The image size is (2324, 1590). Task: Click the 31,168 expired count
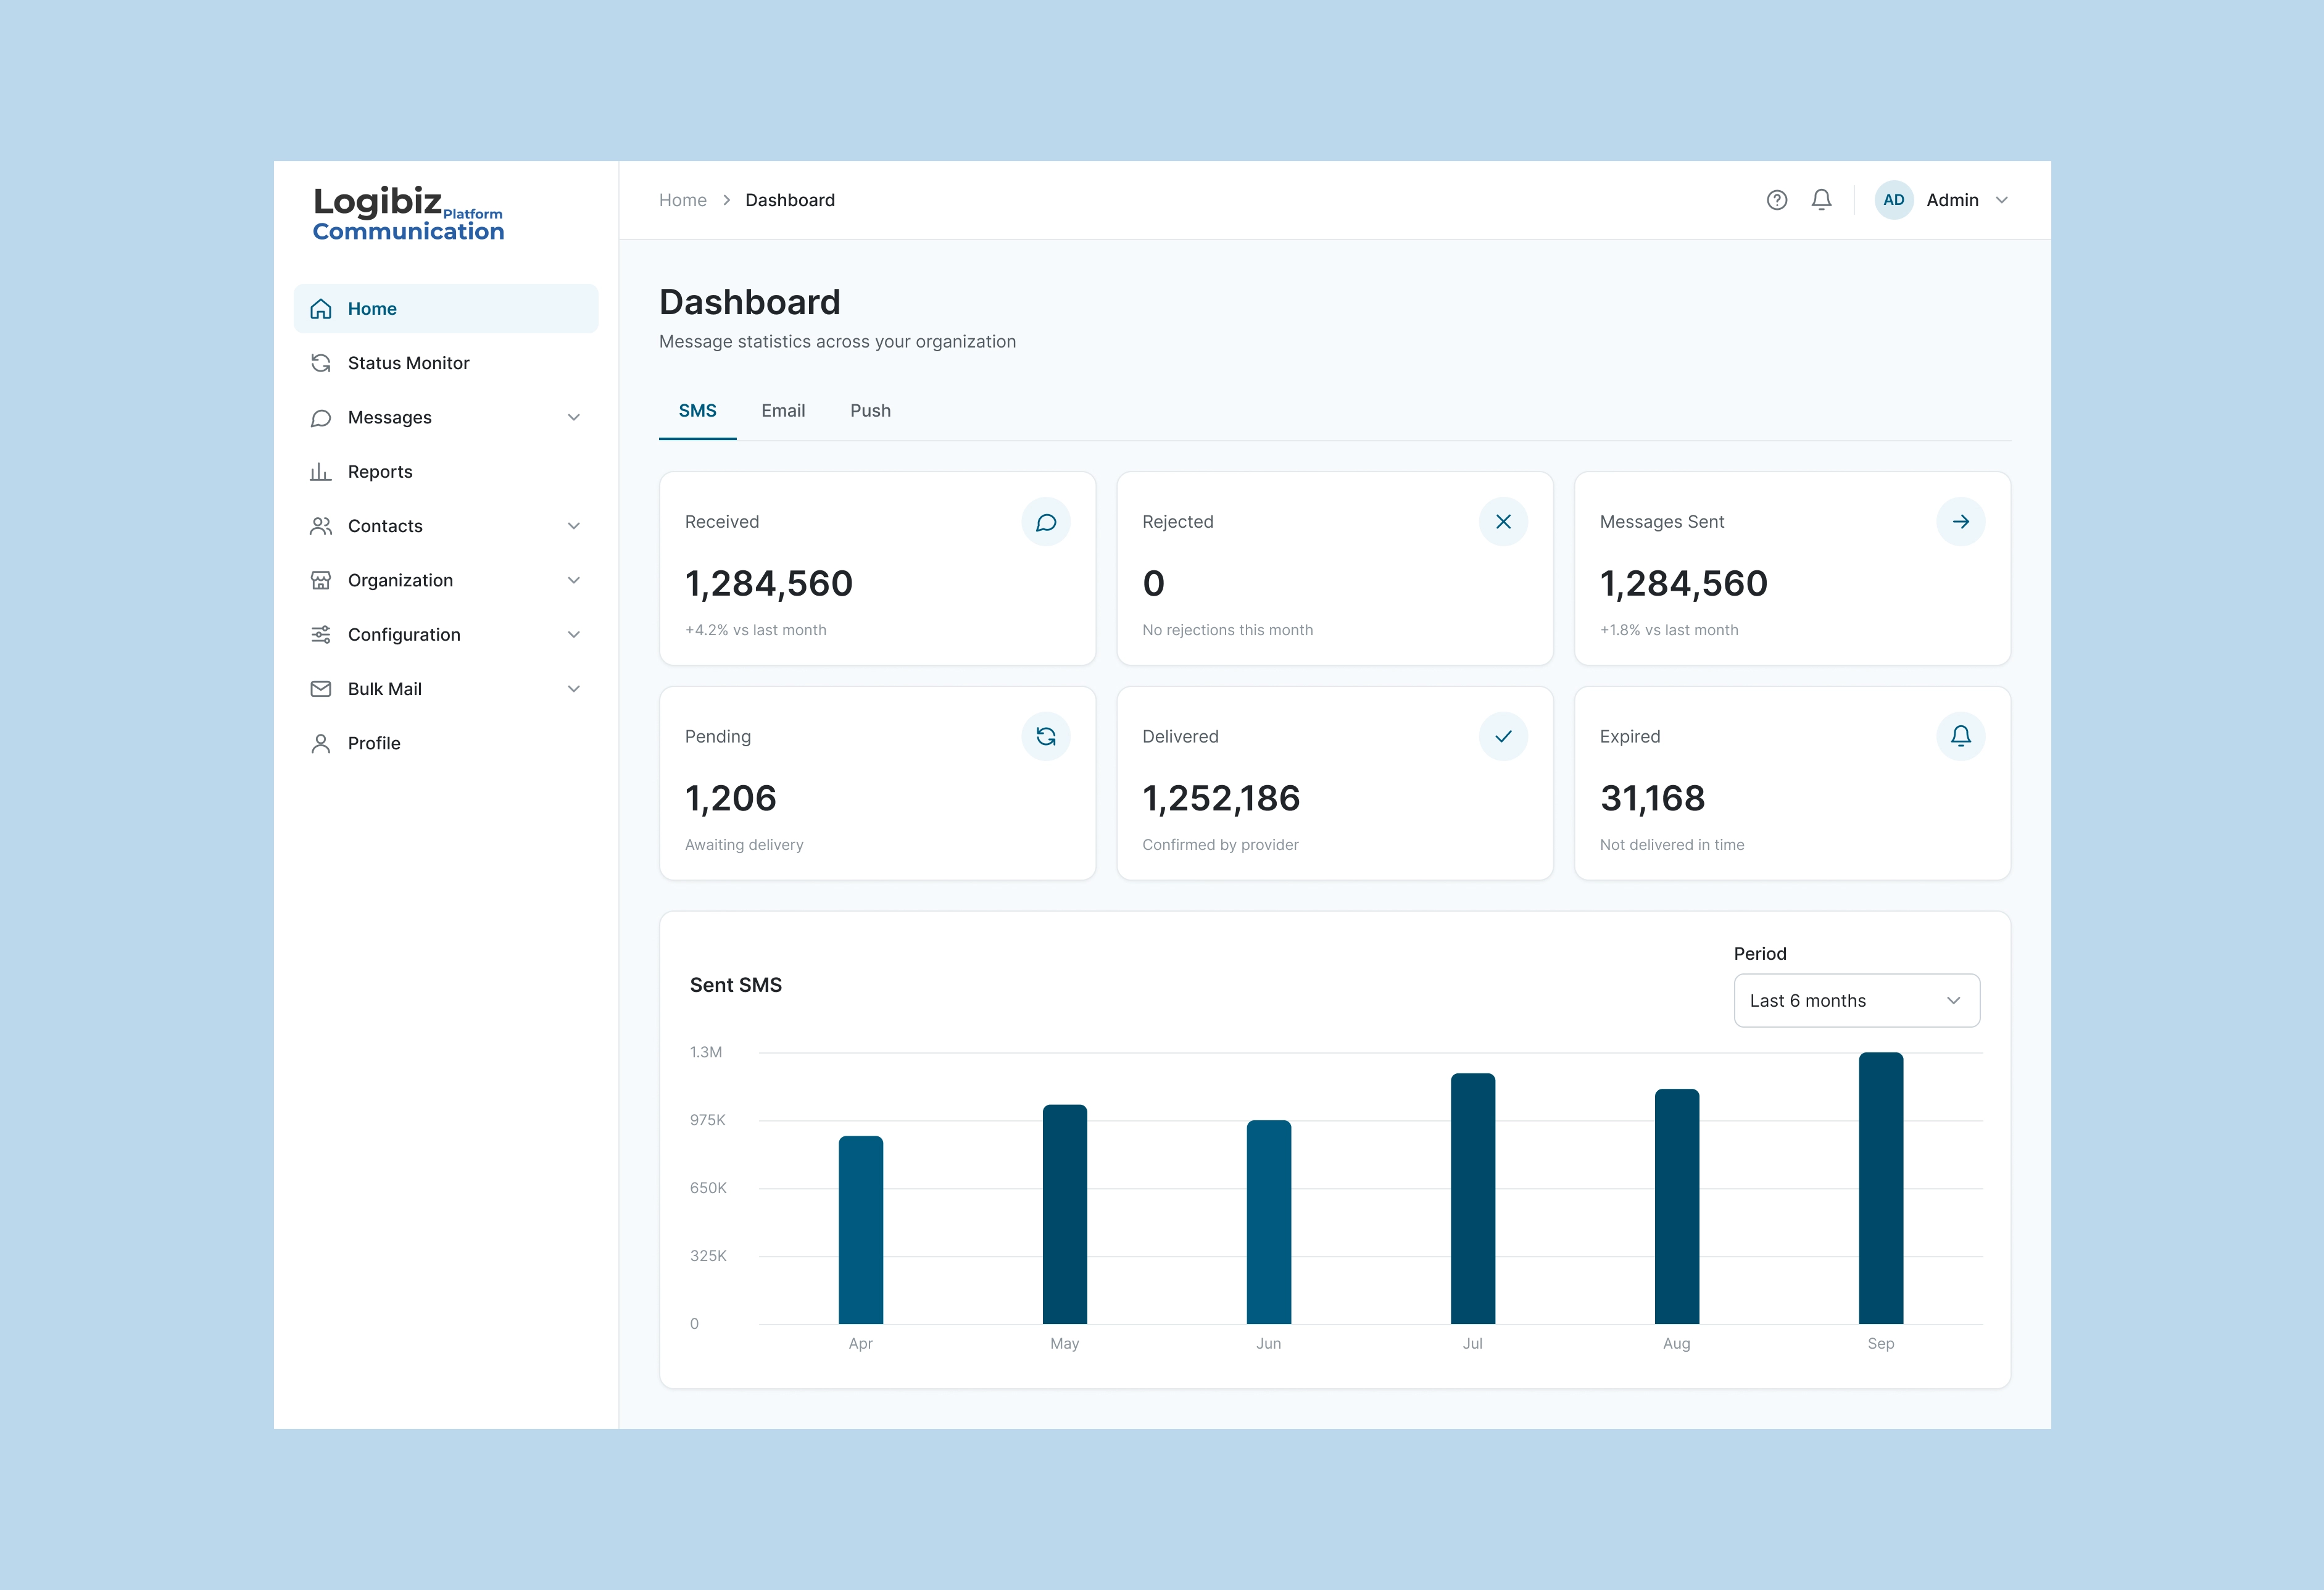click(1652, 798)
